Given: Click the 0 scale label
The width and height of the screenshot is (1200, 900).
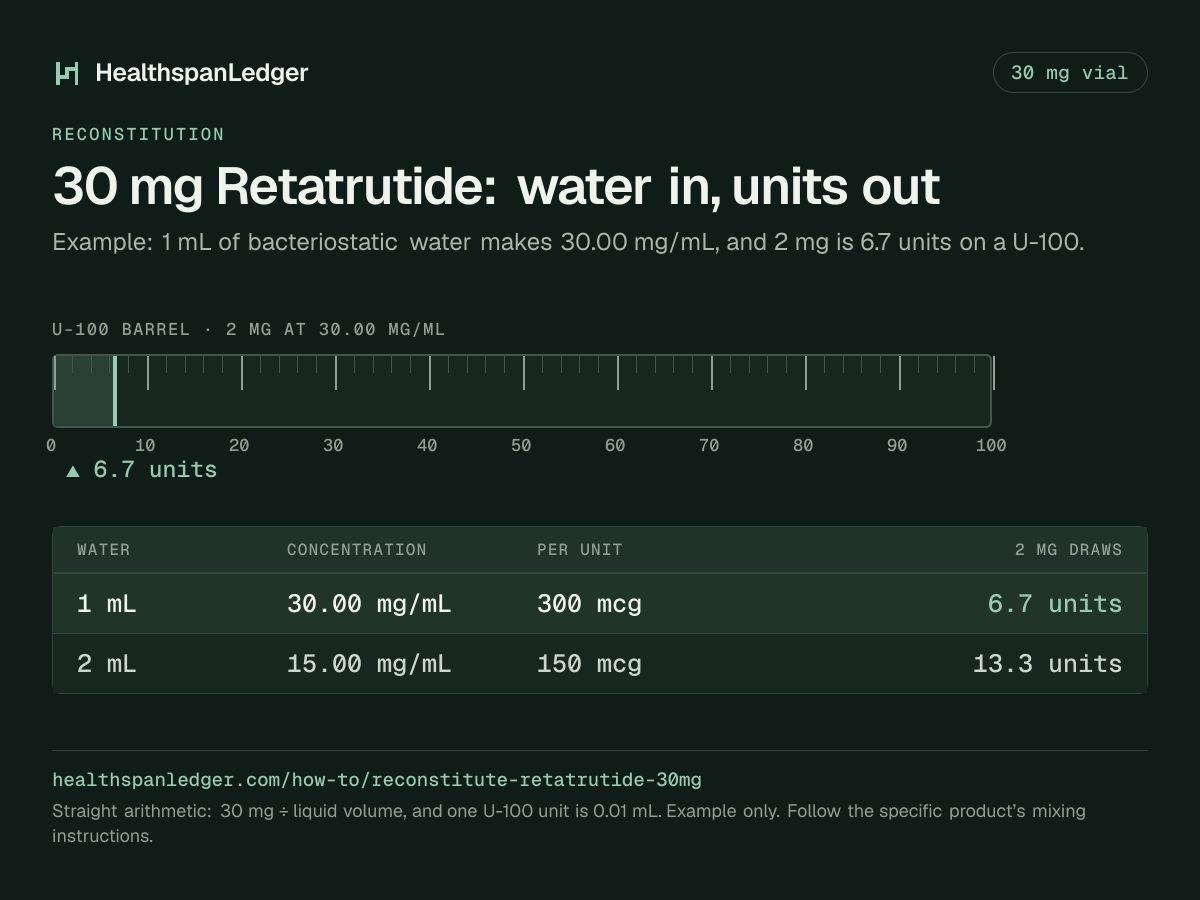Looking at the screenshot, I should [51, 445].
